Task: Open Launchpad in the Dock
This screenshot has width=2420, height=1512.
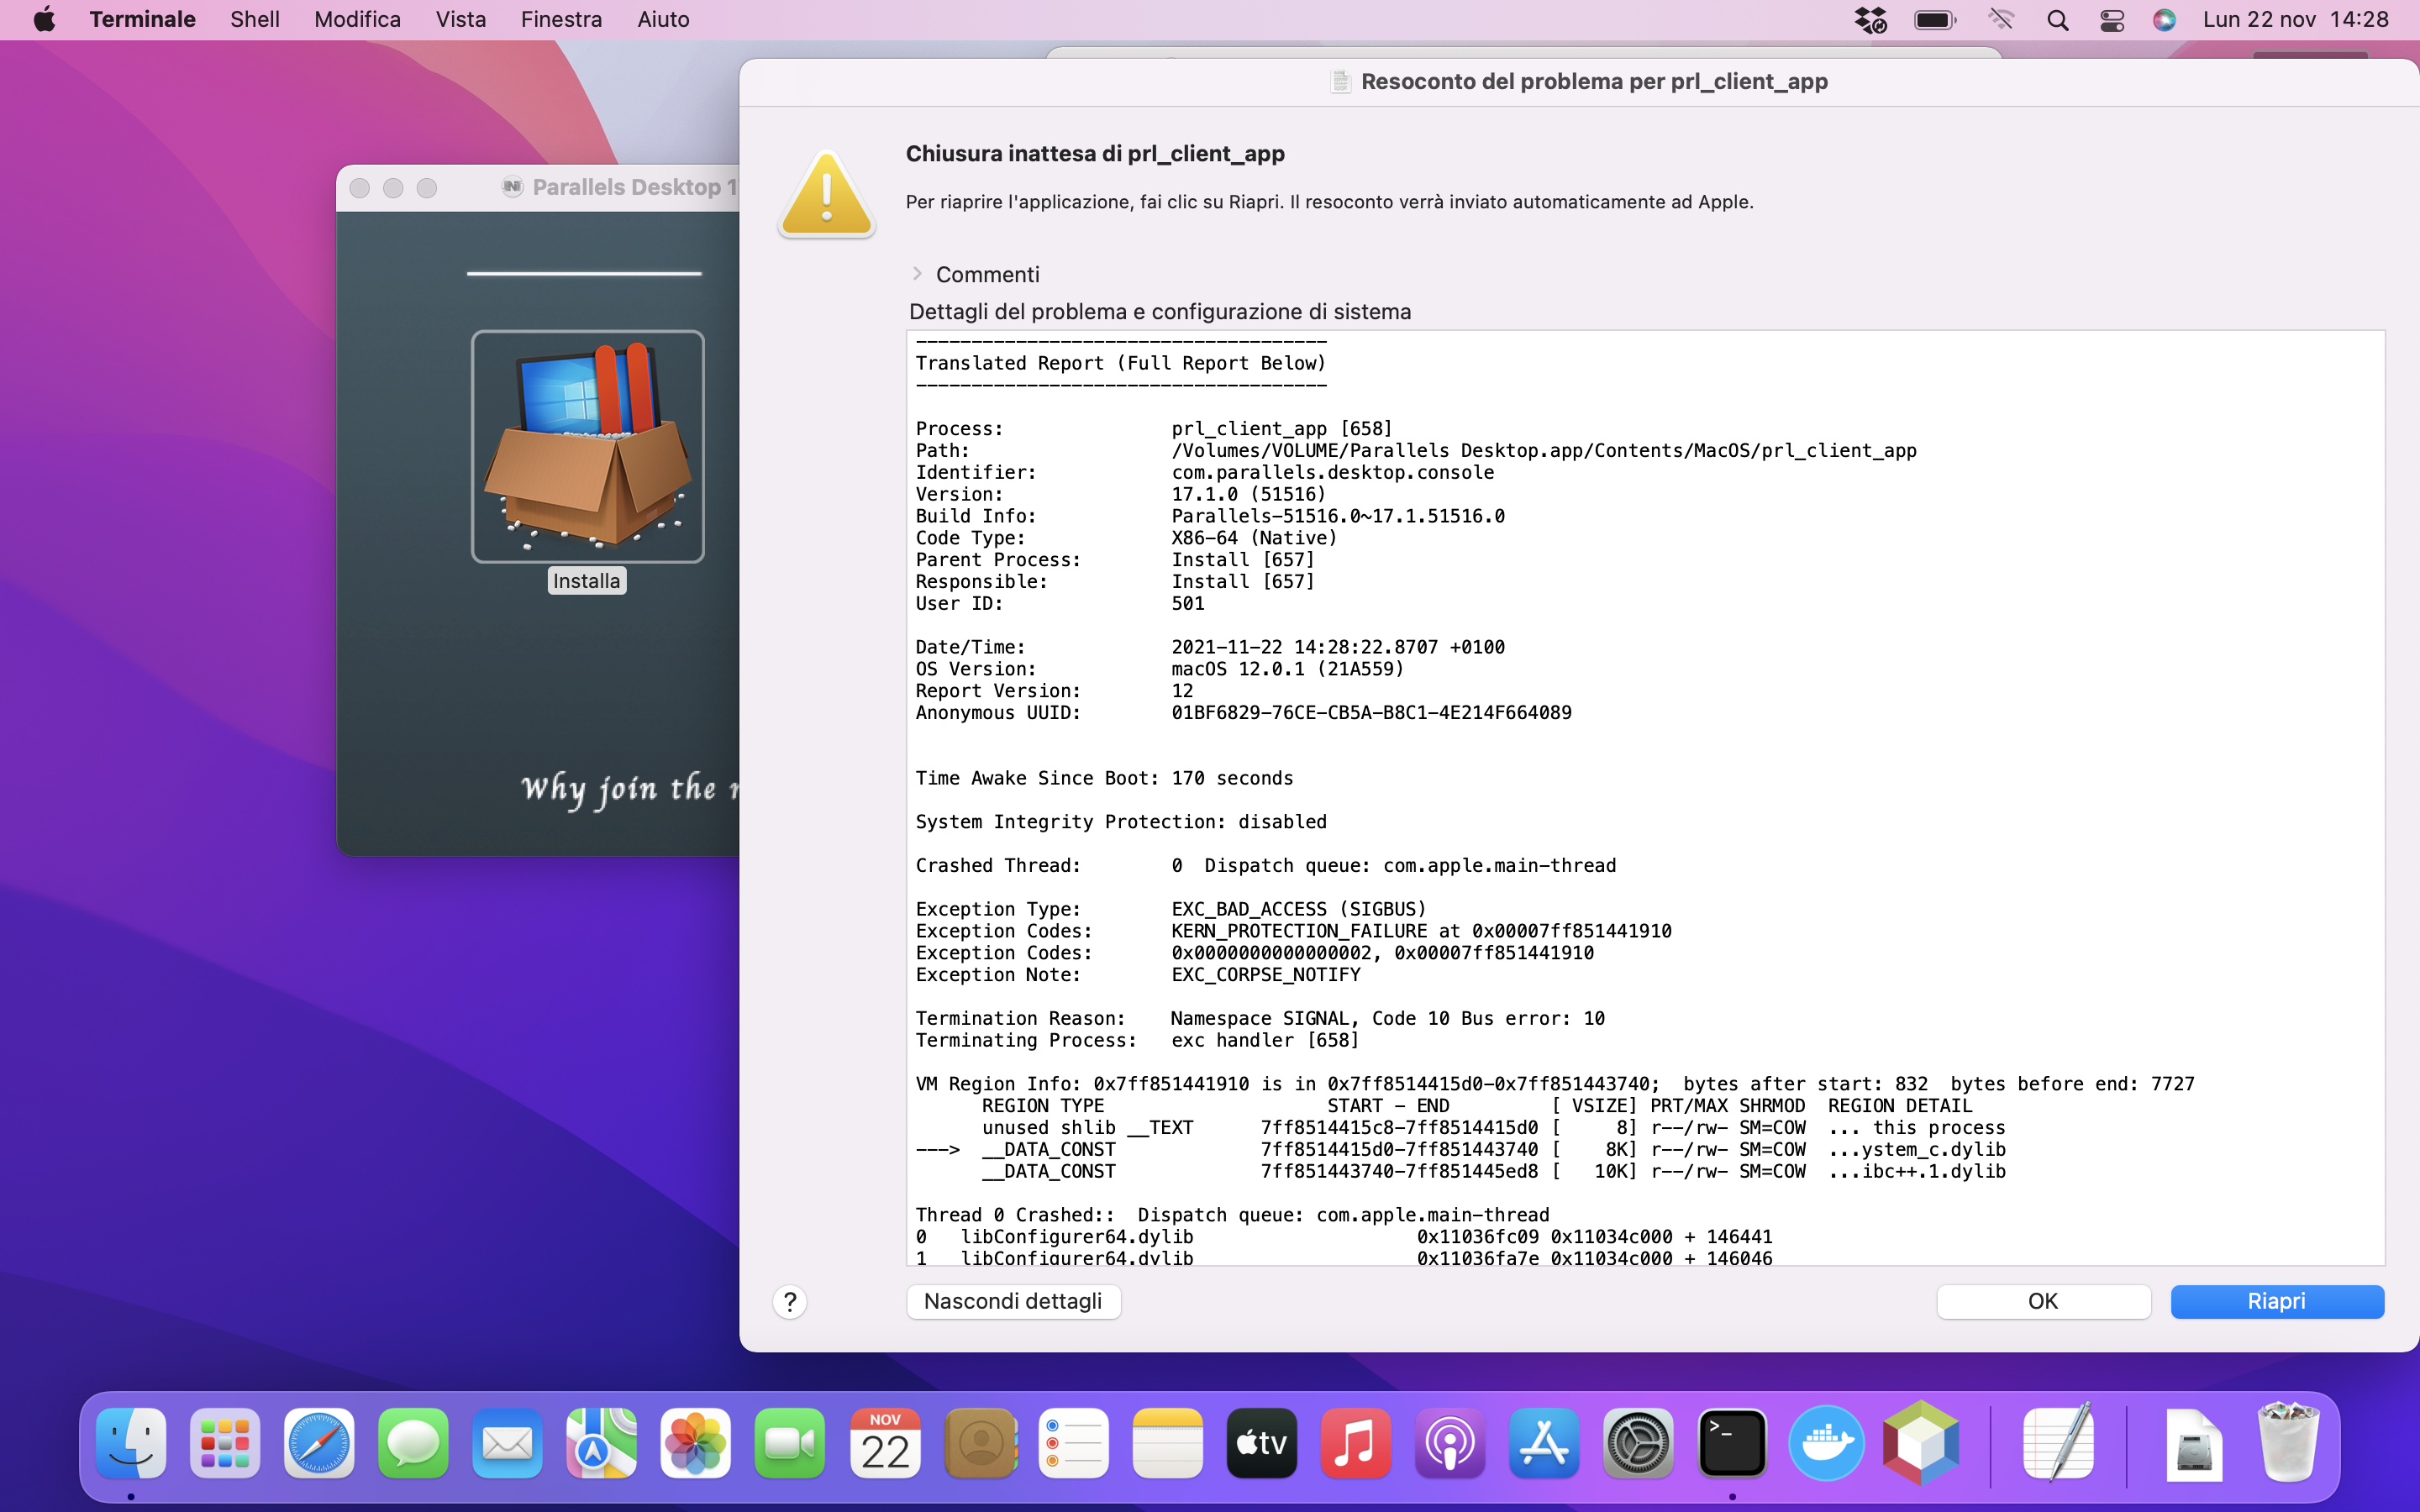Action: coord(225,1443)
